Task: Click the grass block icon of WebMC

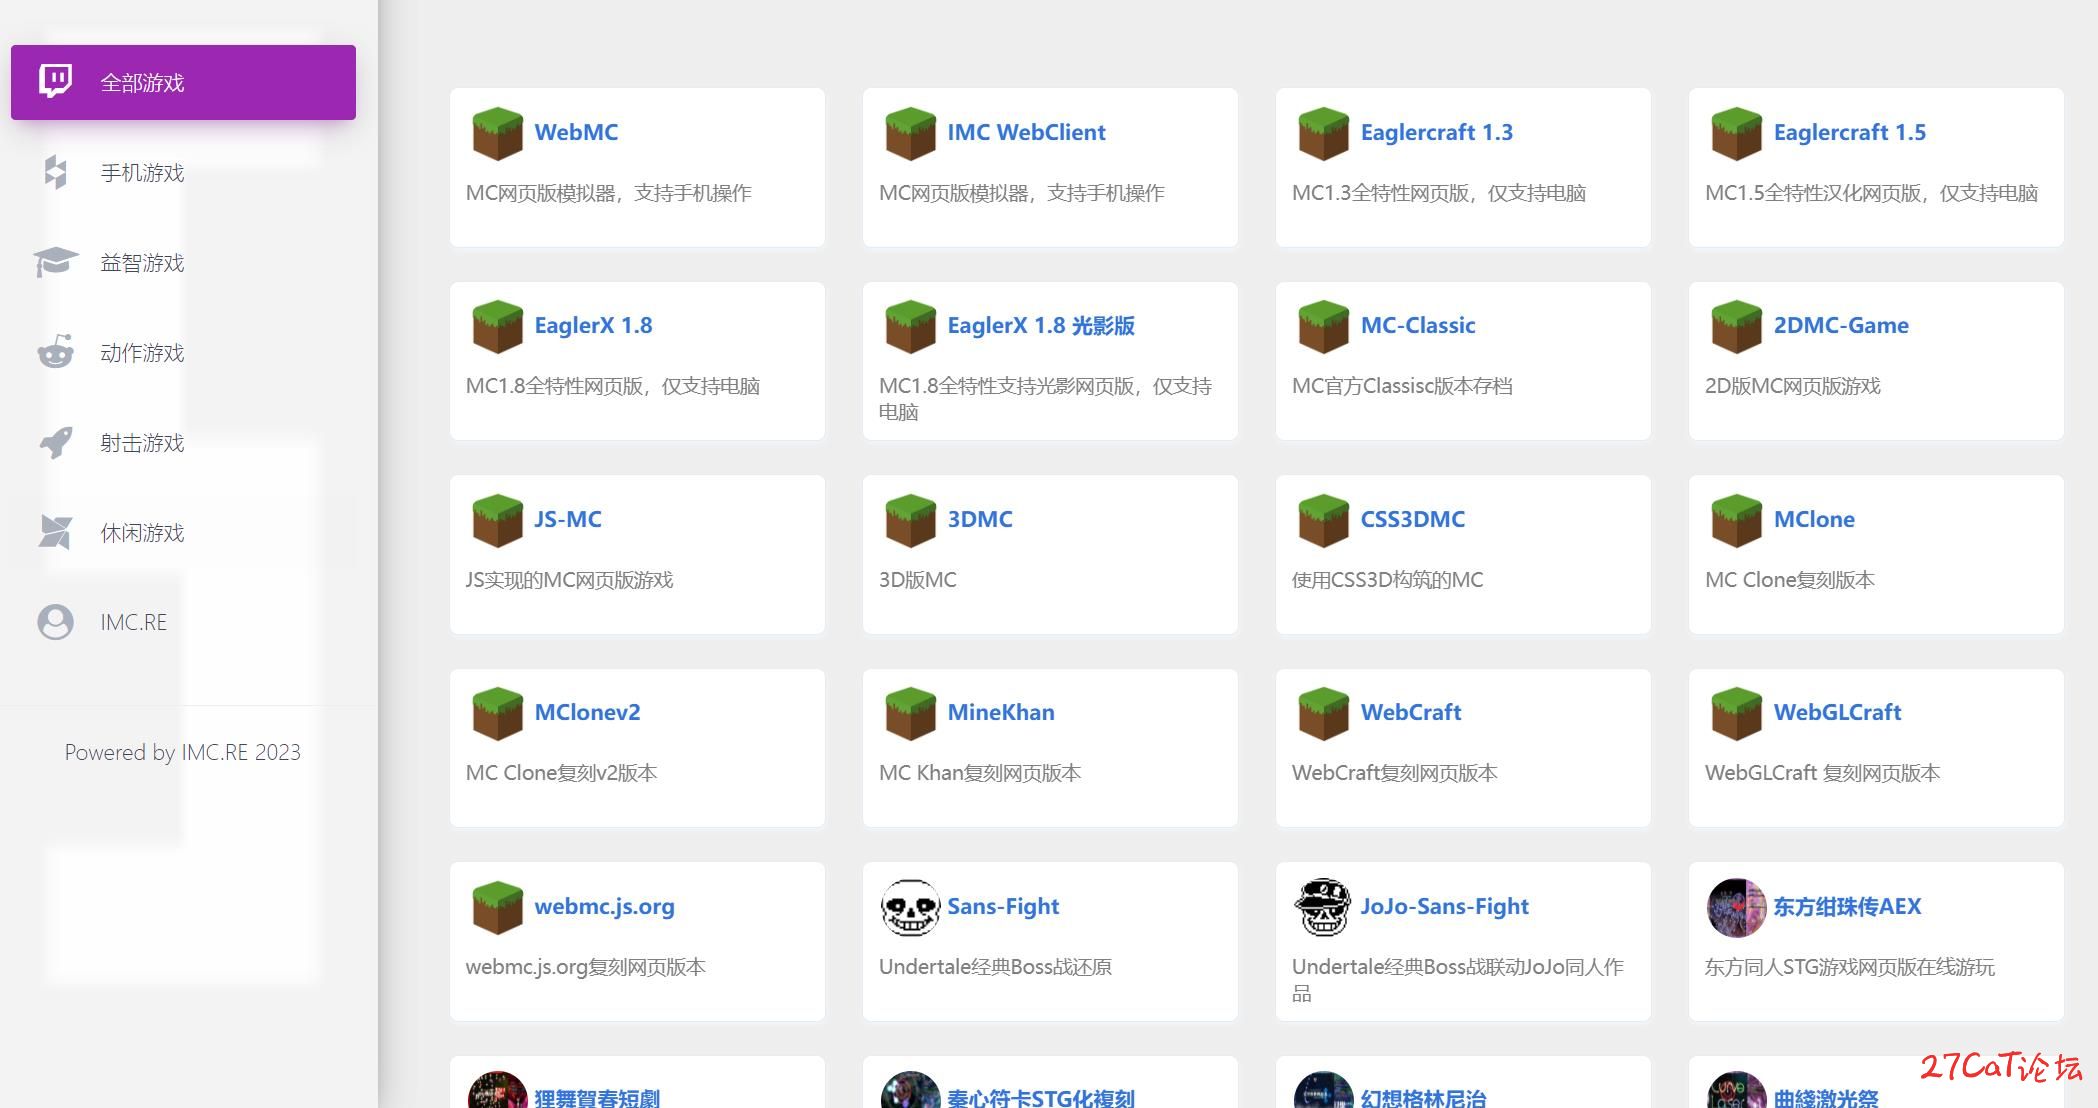Action: [x=497, y=133]
